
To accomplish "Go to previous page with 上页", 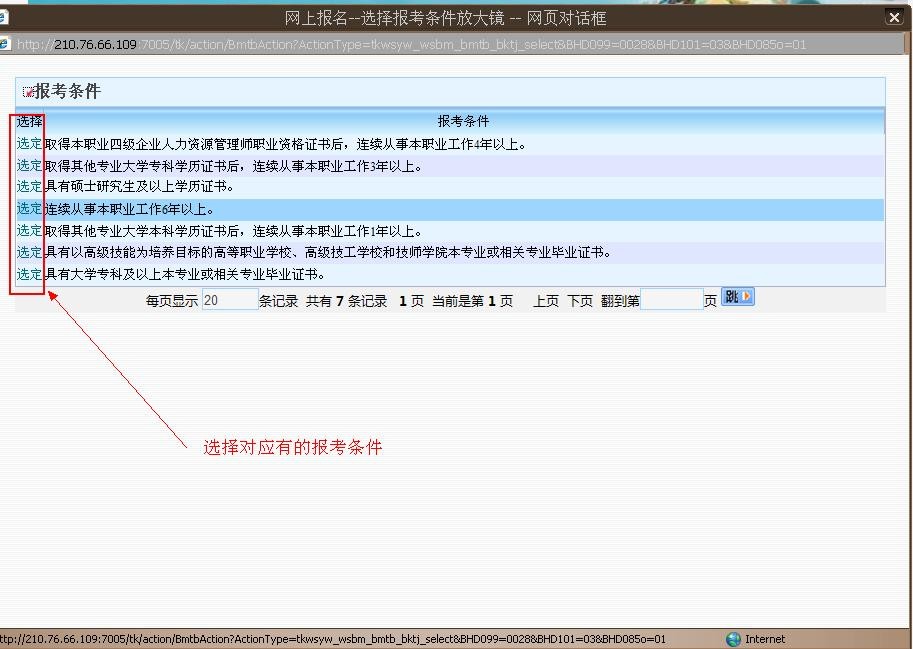I will [x=546, y=301].
